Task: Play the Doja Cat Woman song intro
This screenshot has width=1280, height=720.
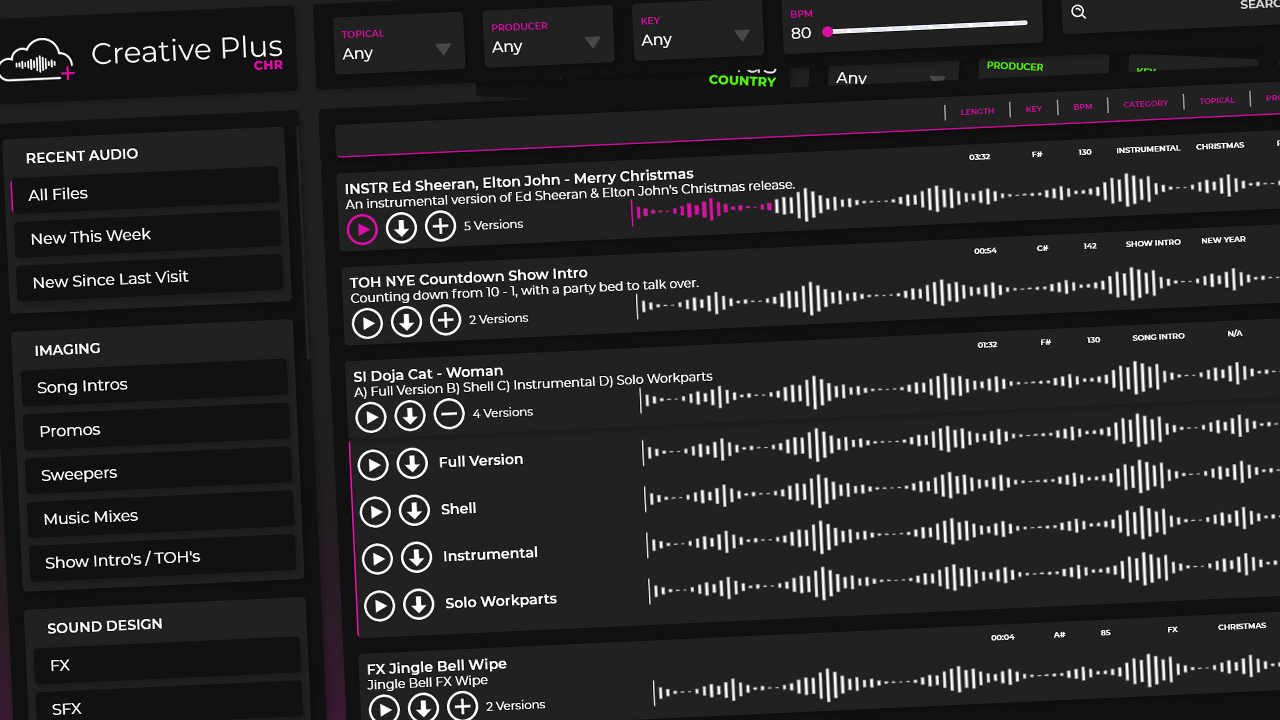Action: click(x=371, y=417)
